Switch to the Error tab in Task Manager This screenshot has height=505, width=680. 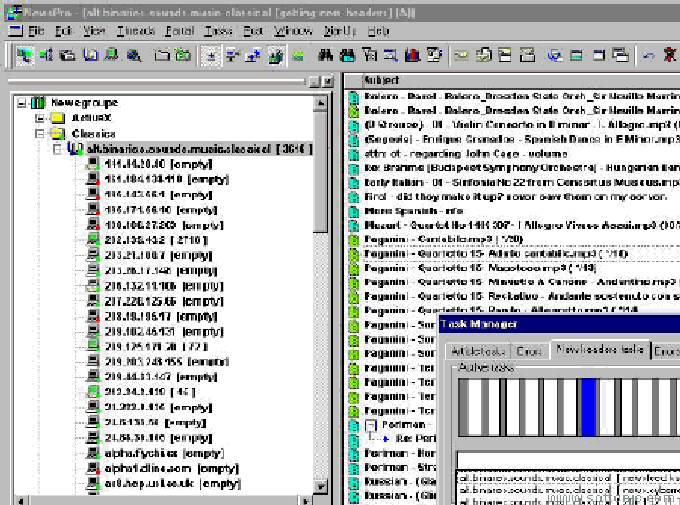530,351
